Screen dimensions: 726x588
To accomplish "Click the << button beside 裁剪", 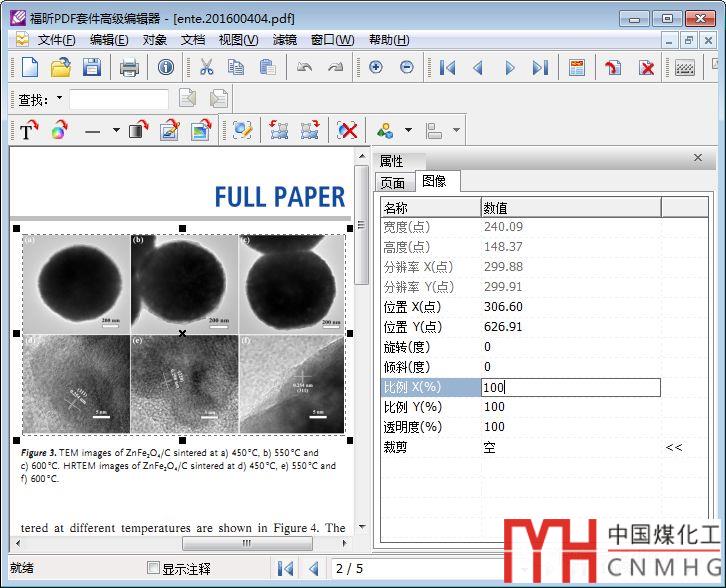I will coord(674,447).
